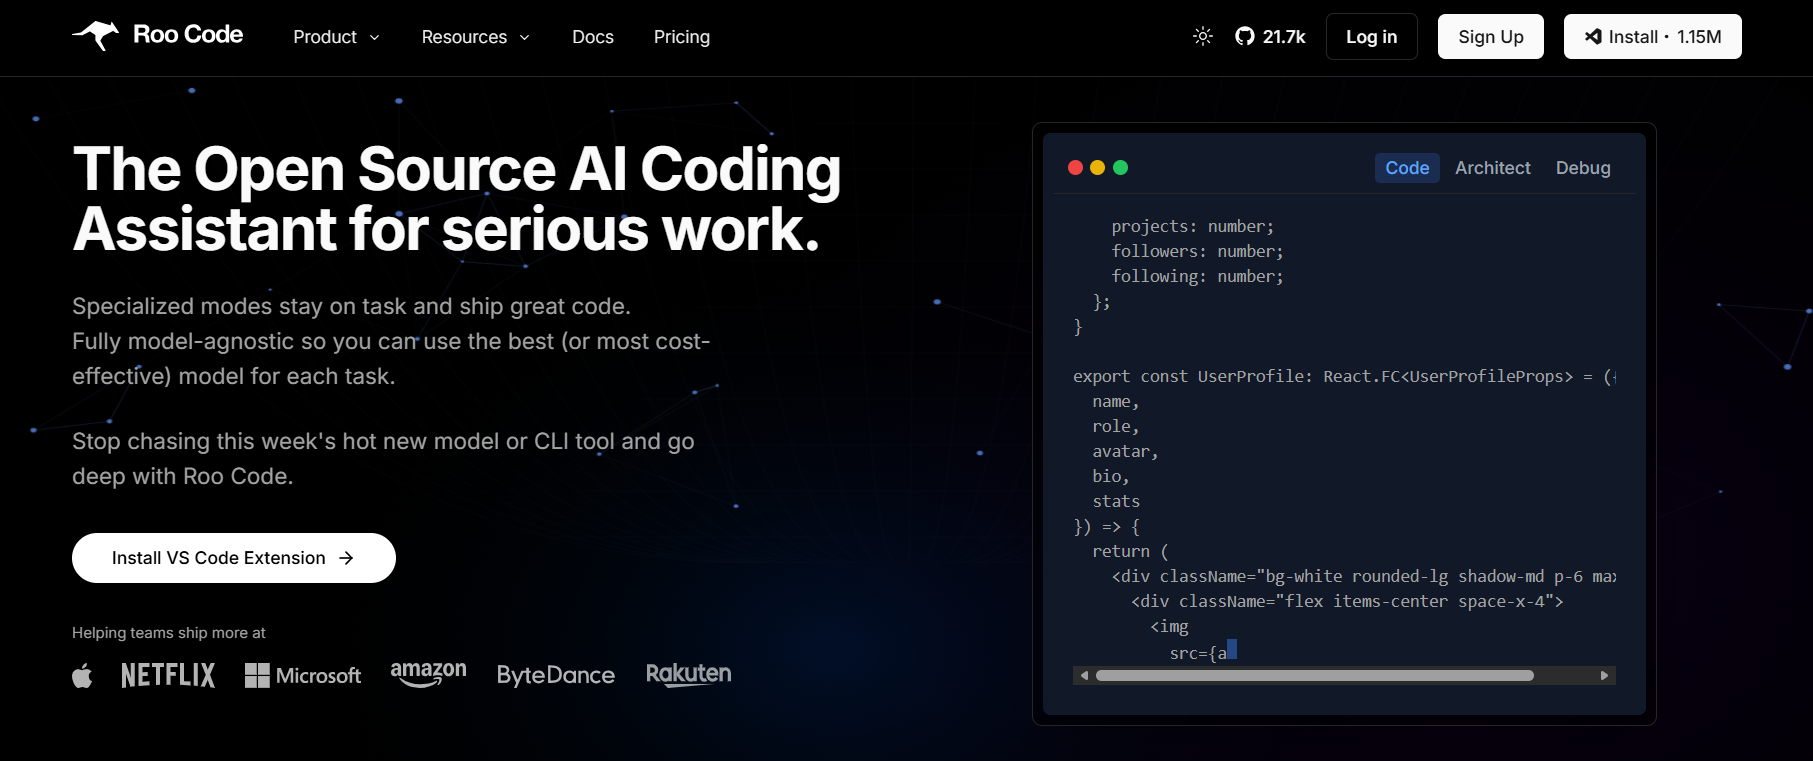Click the Roo Code kangaroo logo
This screenshot has height=761, width=1813.
[x=96, y=35]
